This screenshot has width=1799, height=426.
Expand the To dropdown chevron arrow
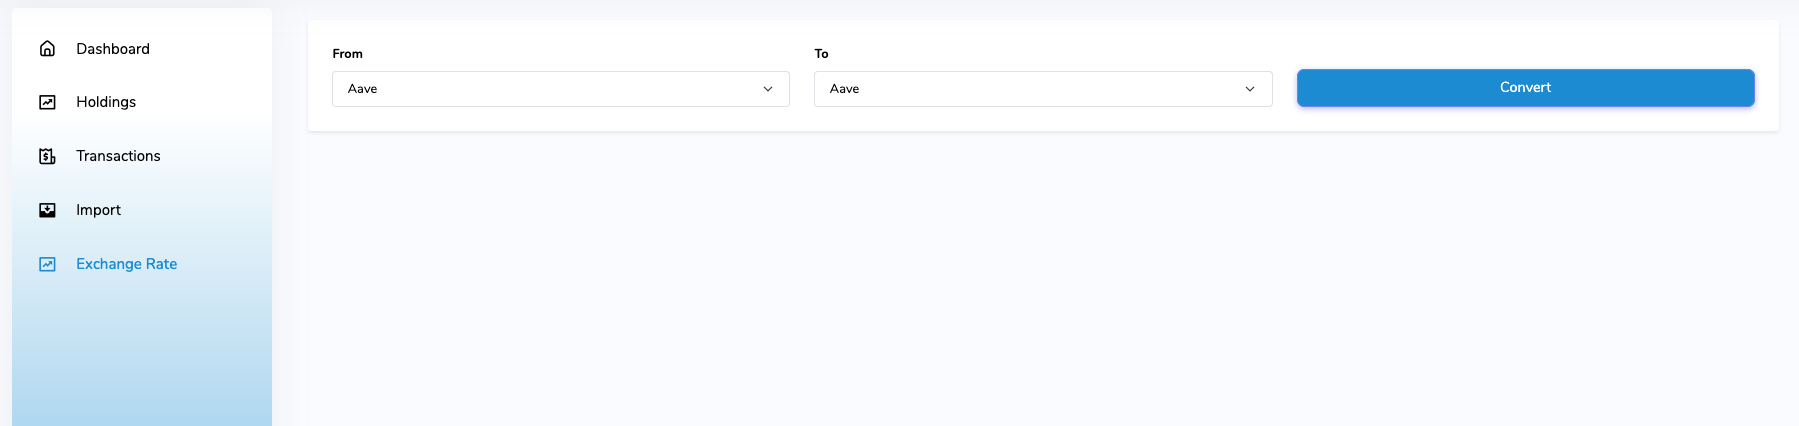(x=1250, y=89)
